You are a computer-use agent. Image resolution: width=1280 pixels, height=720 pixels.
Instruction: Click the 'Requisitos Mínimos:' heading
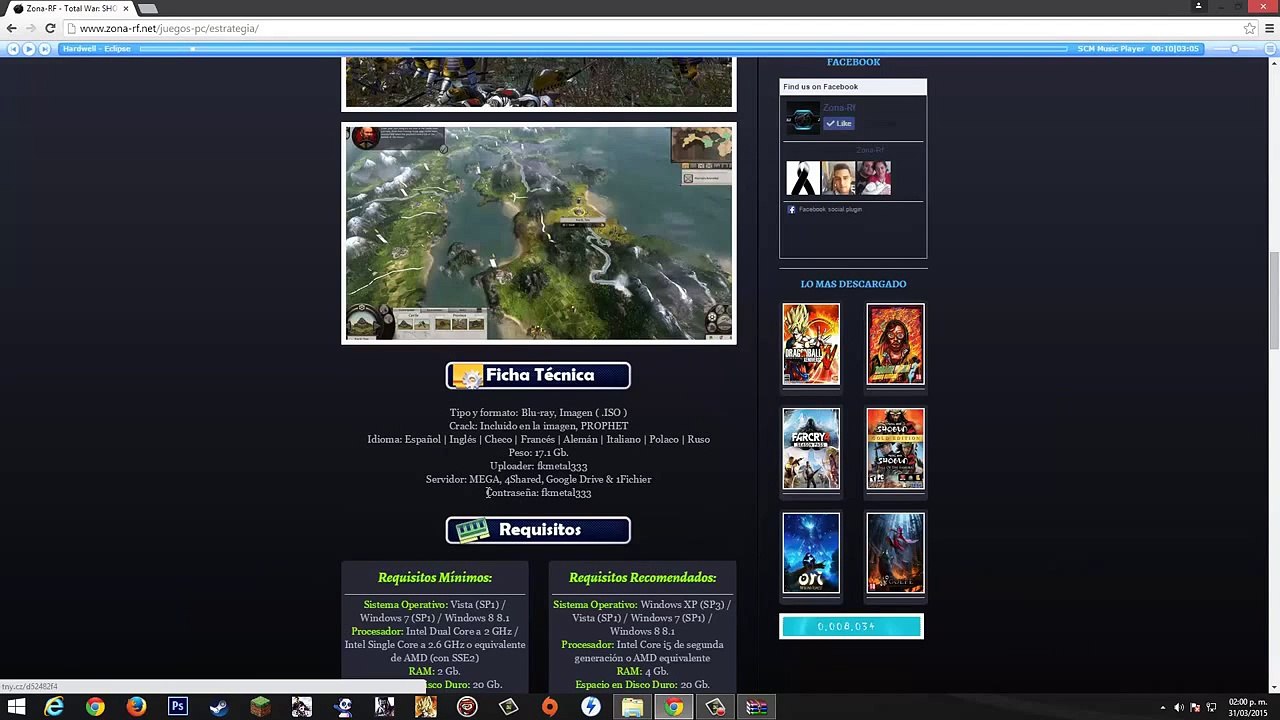click(435, 578)
